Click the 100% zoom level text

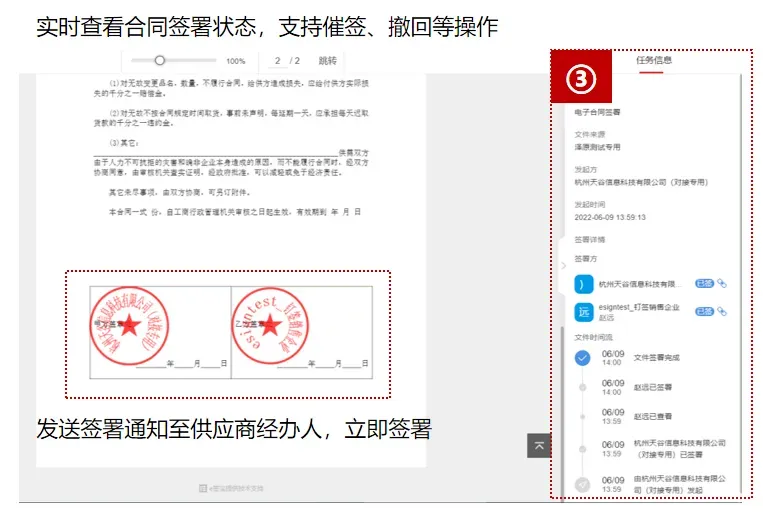[x=236, y=61]
